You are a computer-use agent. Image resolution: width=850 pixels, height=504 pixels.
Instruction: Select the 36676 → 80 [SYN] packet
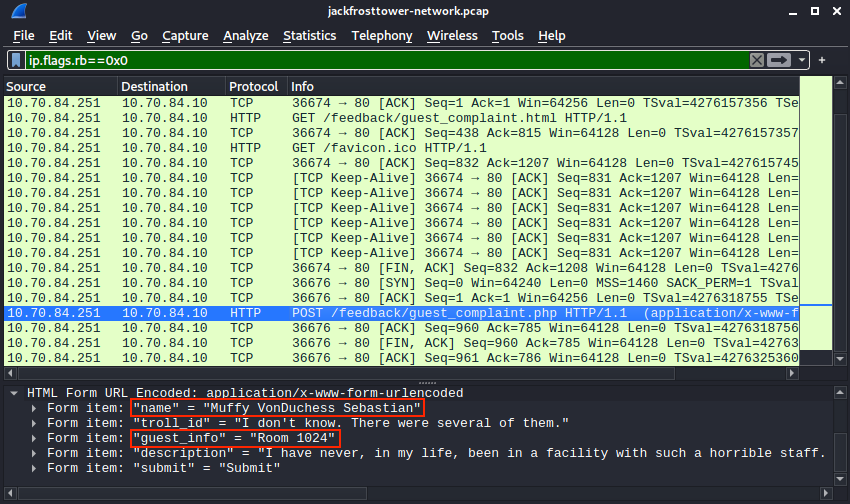[x=402, y=283]
